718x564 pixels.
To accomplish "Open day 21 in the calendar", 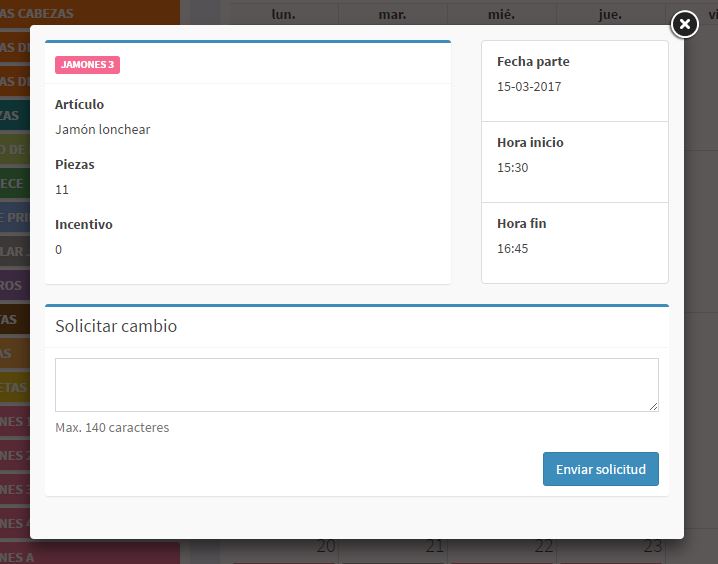I will point(434,547).
